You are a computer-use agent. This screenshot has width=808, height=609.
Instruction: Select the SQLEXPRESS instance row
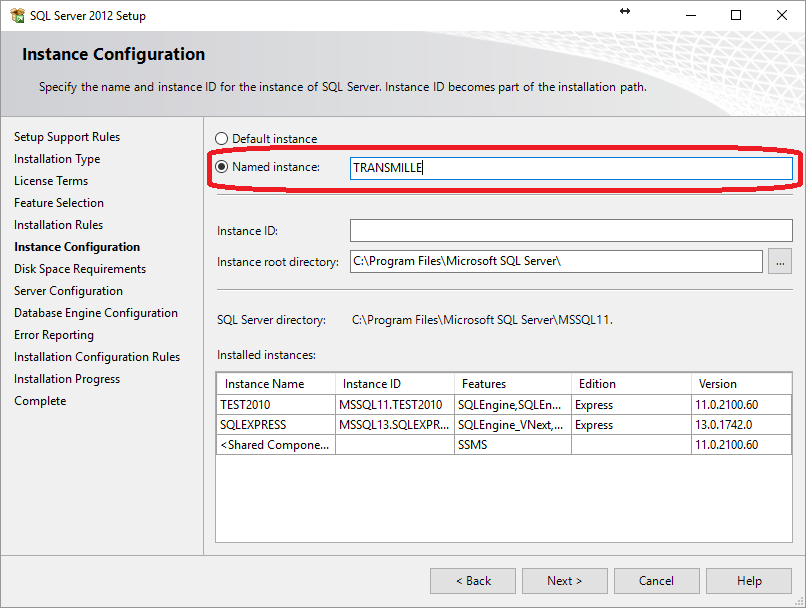504,425
